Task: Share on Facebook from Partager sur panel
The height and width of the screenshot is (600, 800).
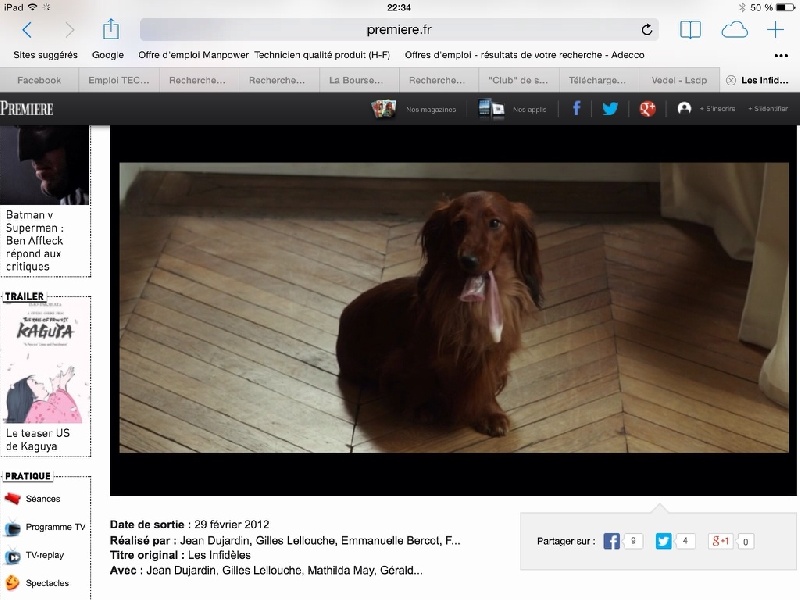Action: pyautogui.click(x=611, y=541)
